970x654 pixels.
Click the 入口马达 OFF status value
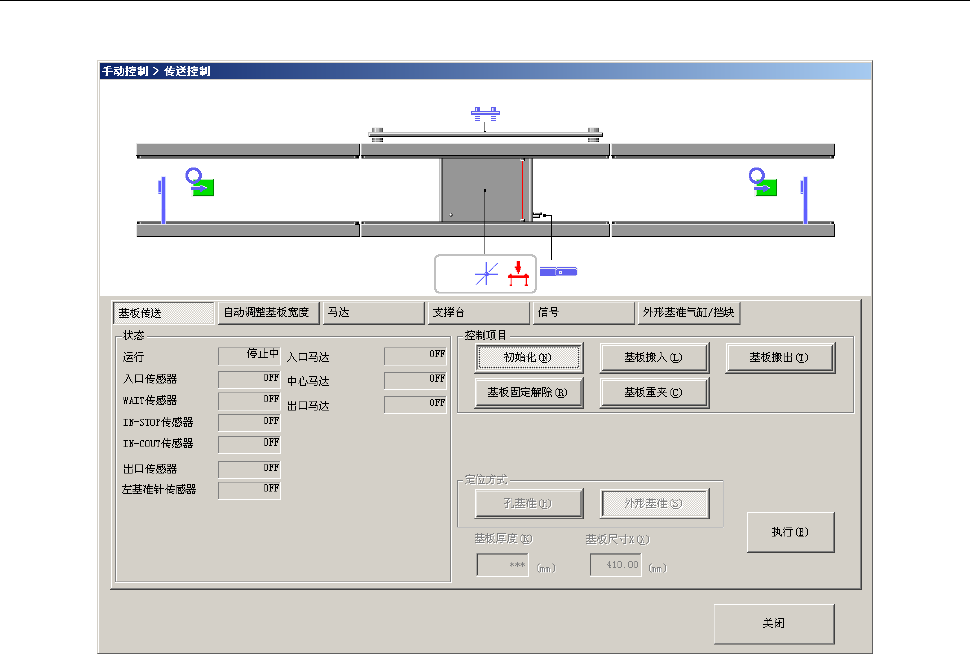tap(415, 356)
